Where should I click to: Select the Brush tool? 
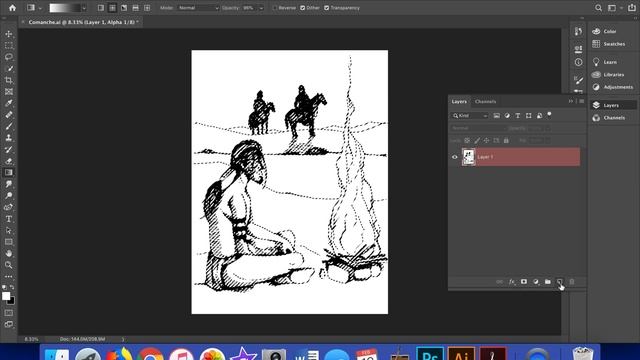coord(9,127)
